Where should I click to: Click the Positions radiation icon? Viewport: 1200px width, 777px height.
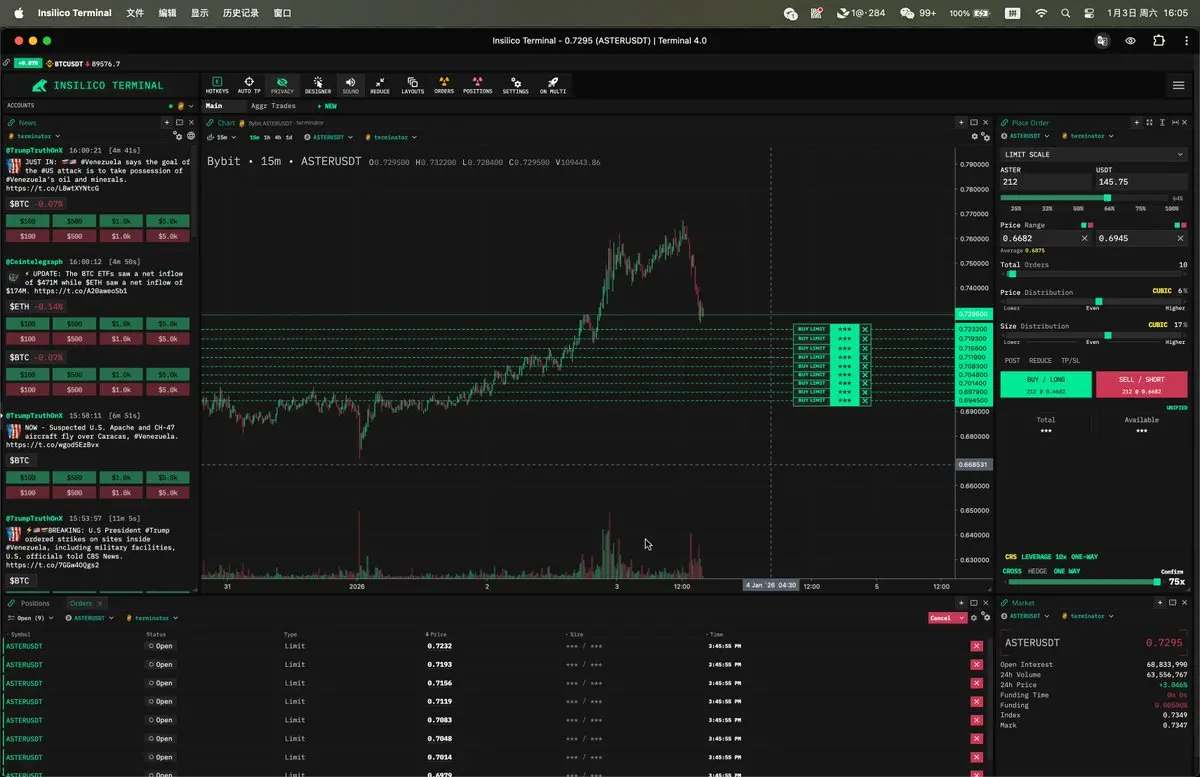coord(477,85)
